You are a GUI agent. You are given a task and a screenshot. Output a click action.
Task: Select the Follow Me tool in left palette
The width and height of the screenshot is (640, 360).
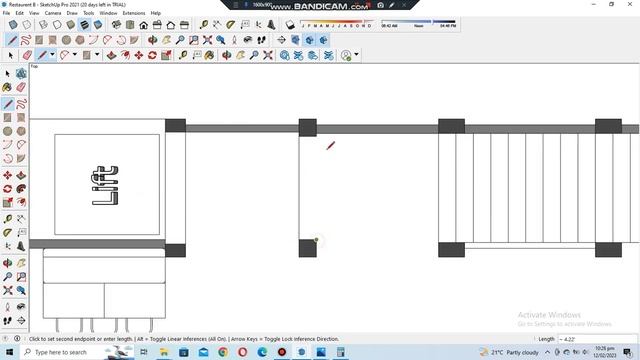(21, 189)
